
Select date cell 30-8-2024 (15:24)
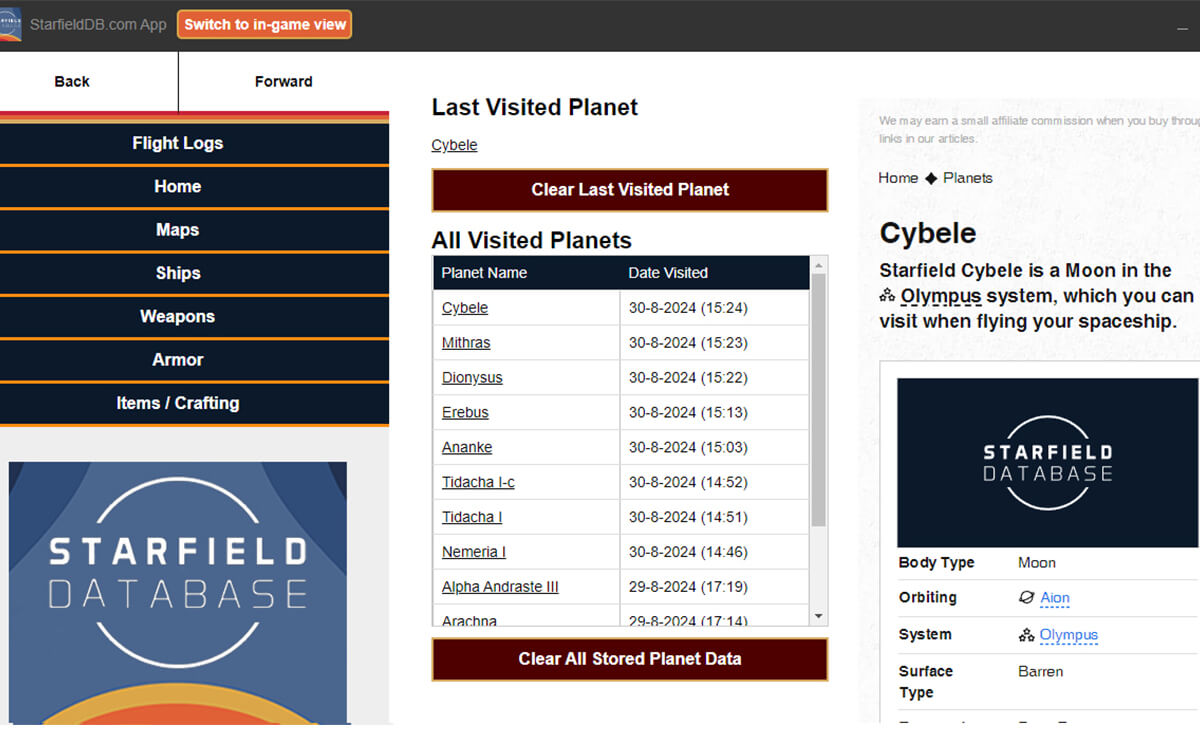click(x=714, y=308)
